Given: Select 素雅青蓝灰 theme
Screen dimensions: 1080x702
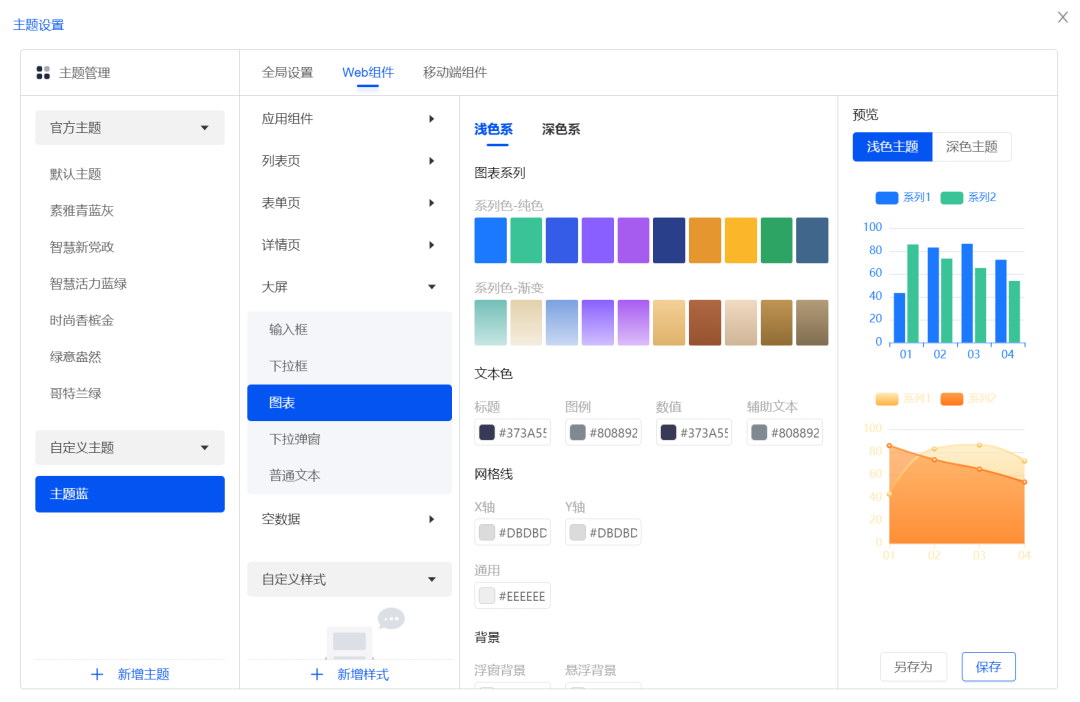Looking at the screenshot, I should point(81,210).
